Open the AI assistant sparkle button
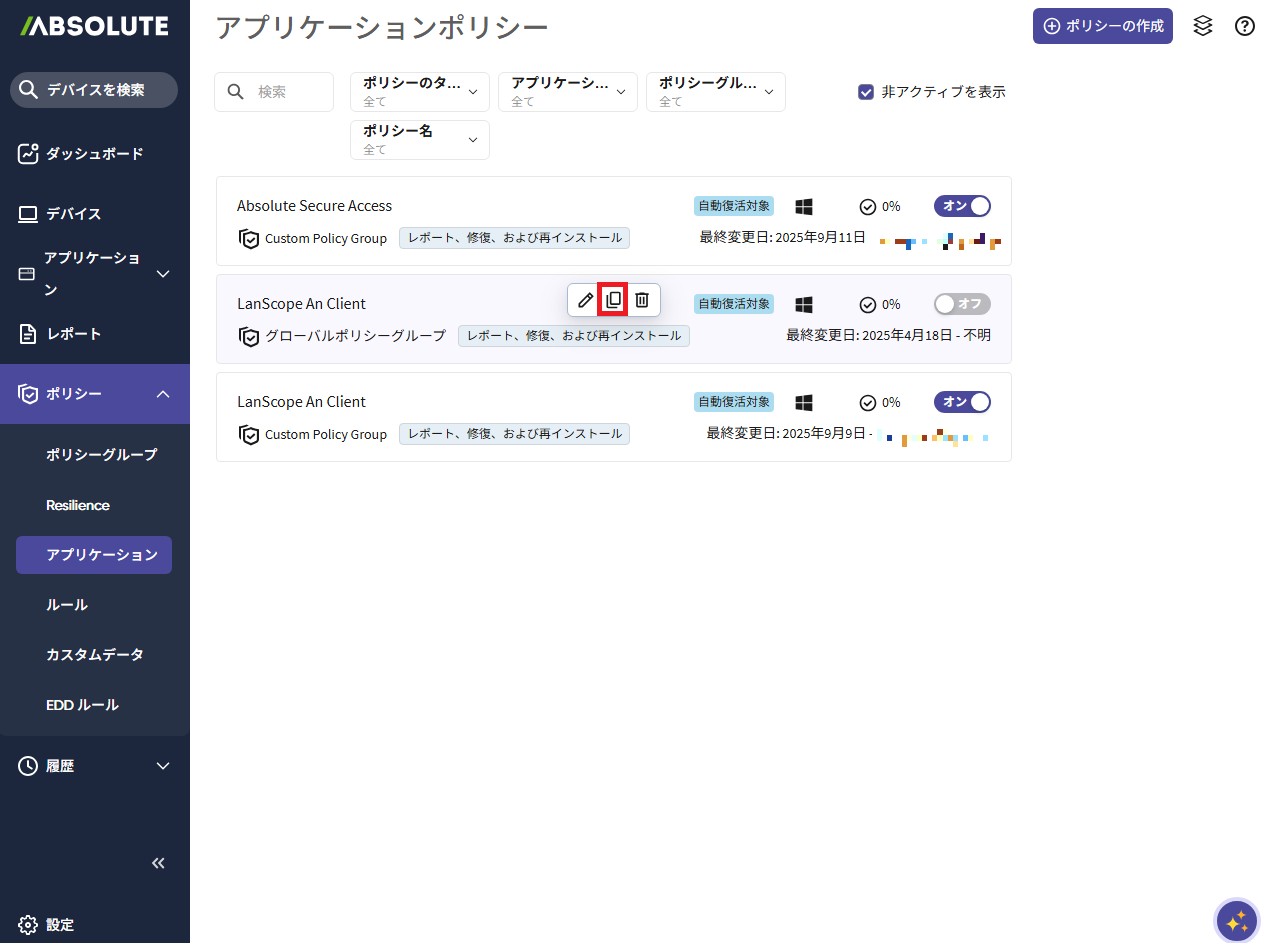The height and width of the screenshot is (943, 1262). coord(1236,920)
